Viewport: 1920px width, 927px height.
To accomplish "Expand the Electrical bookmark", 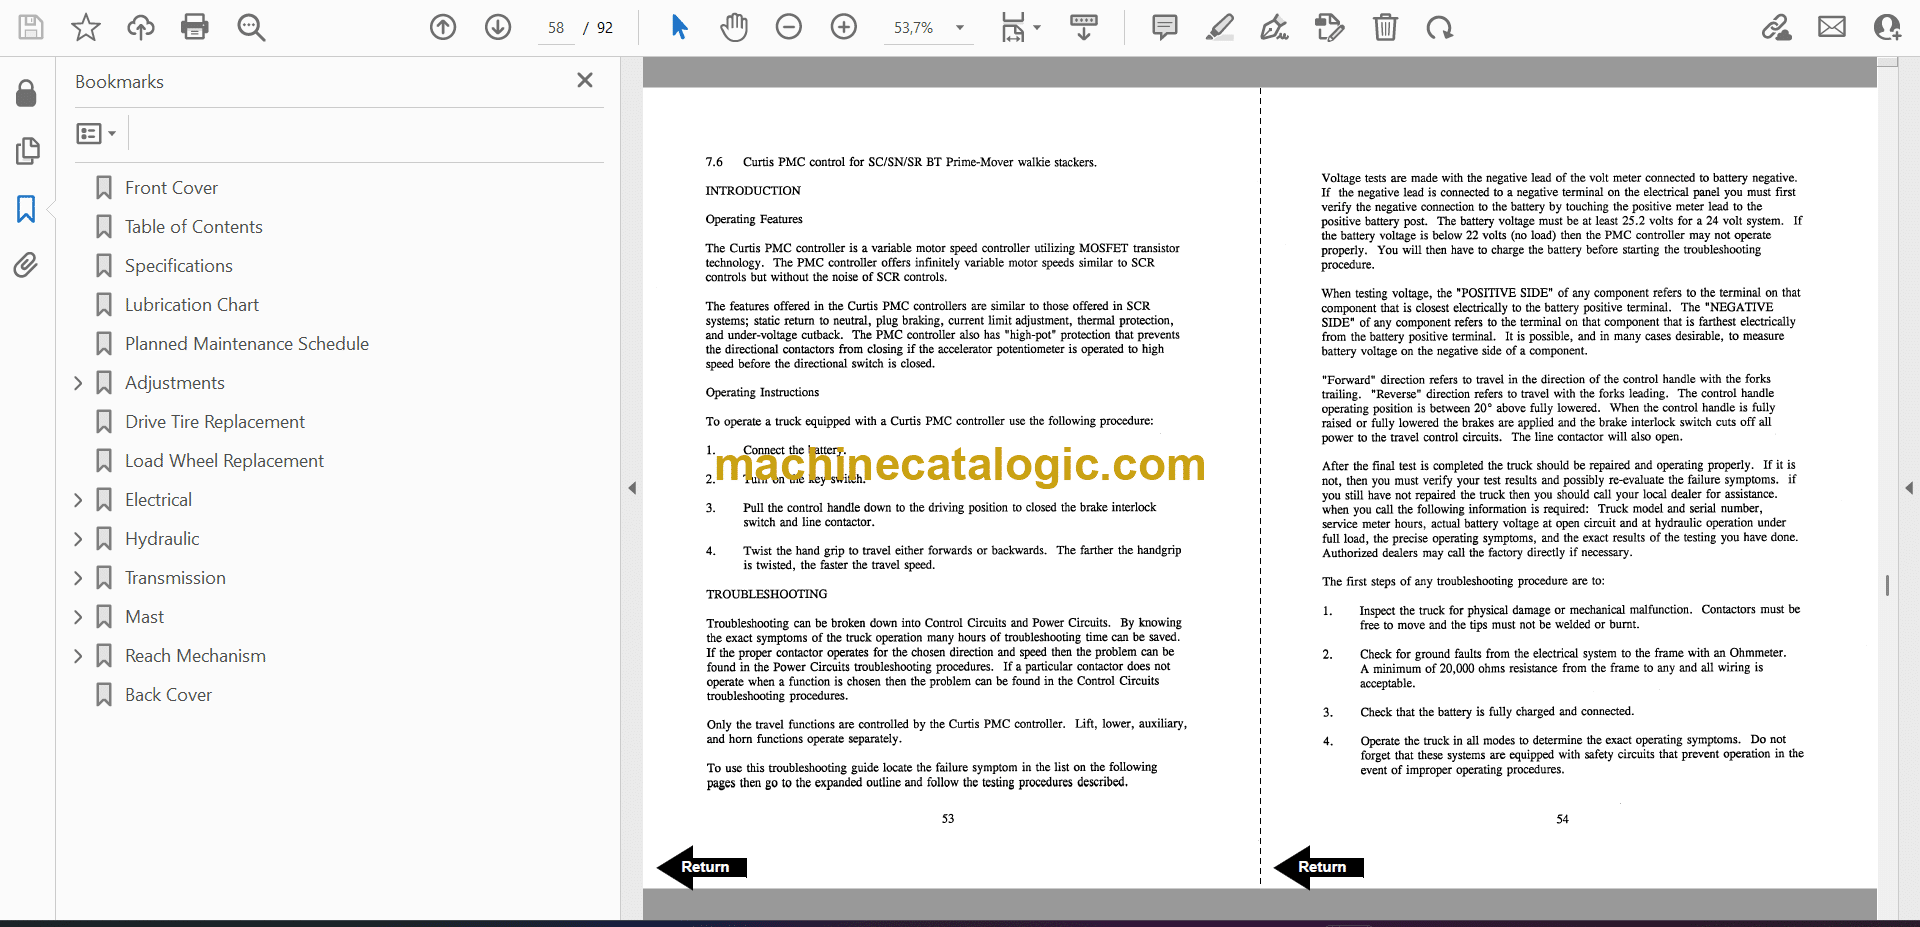I will coord(78,500).
